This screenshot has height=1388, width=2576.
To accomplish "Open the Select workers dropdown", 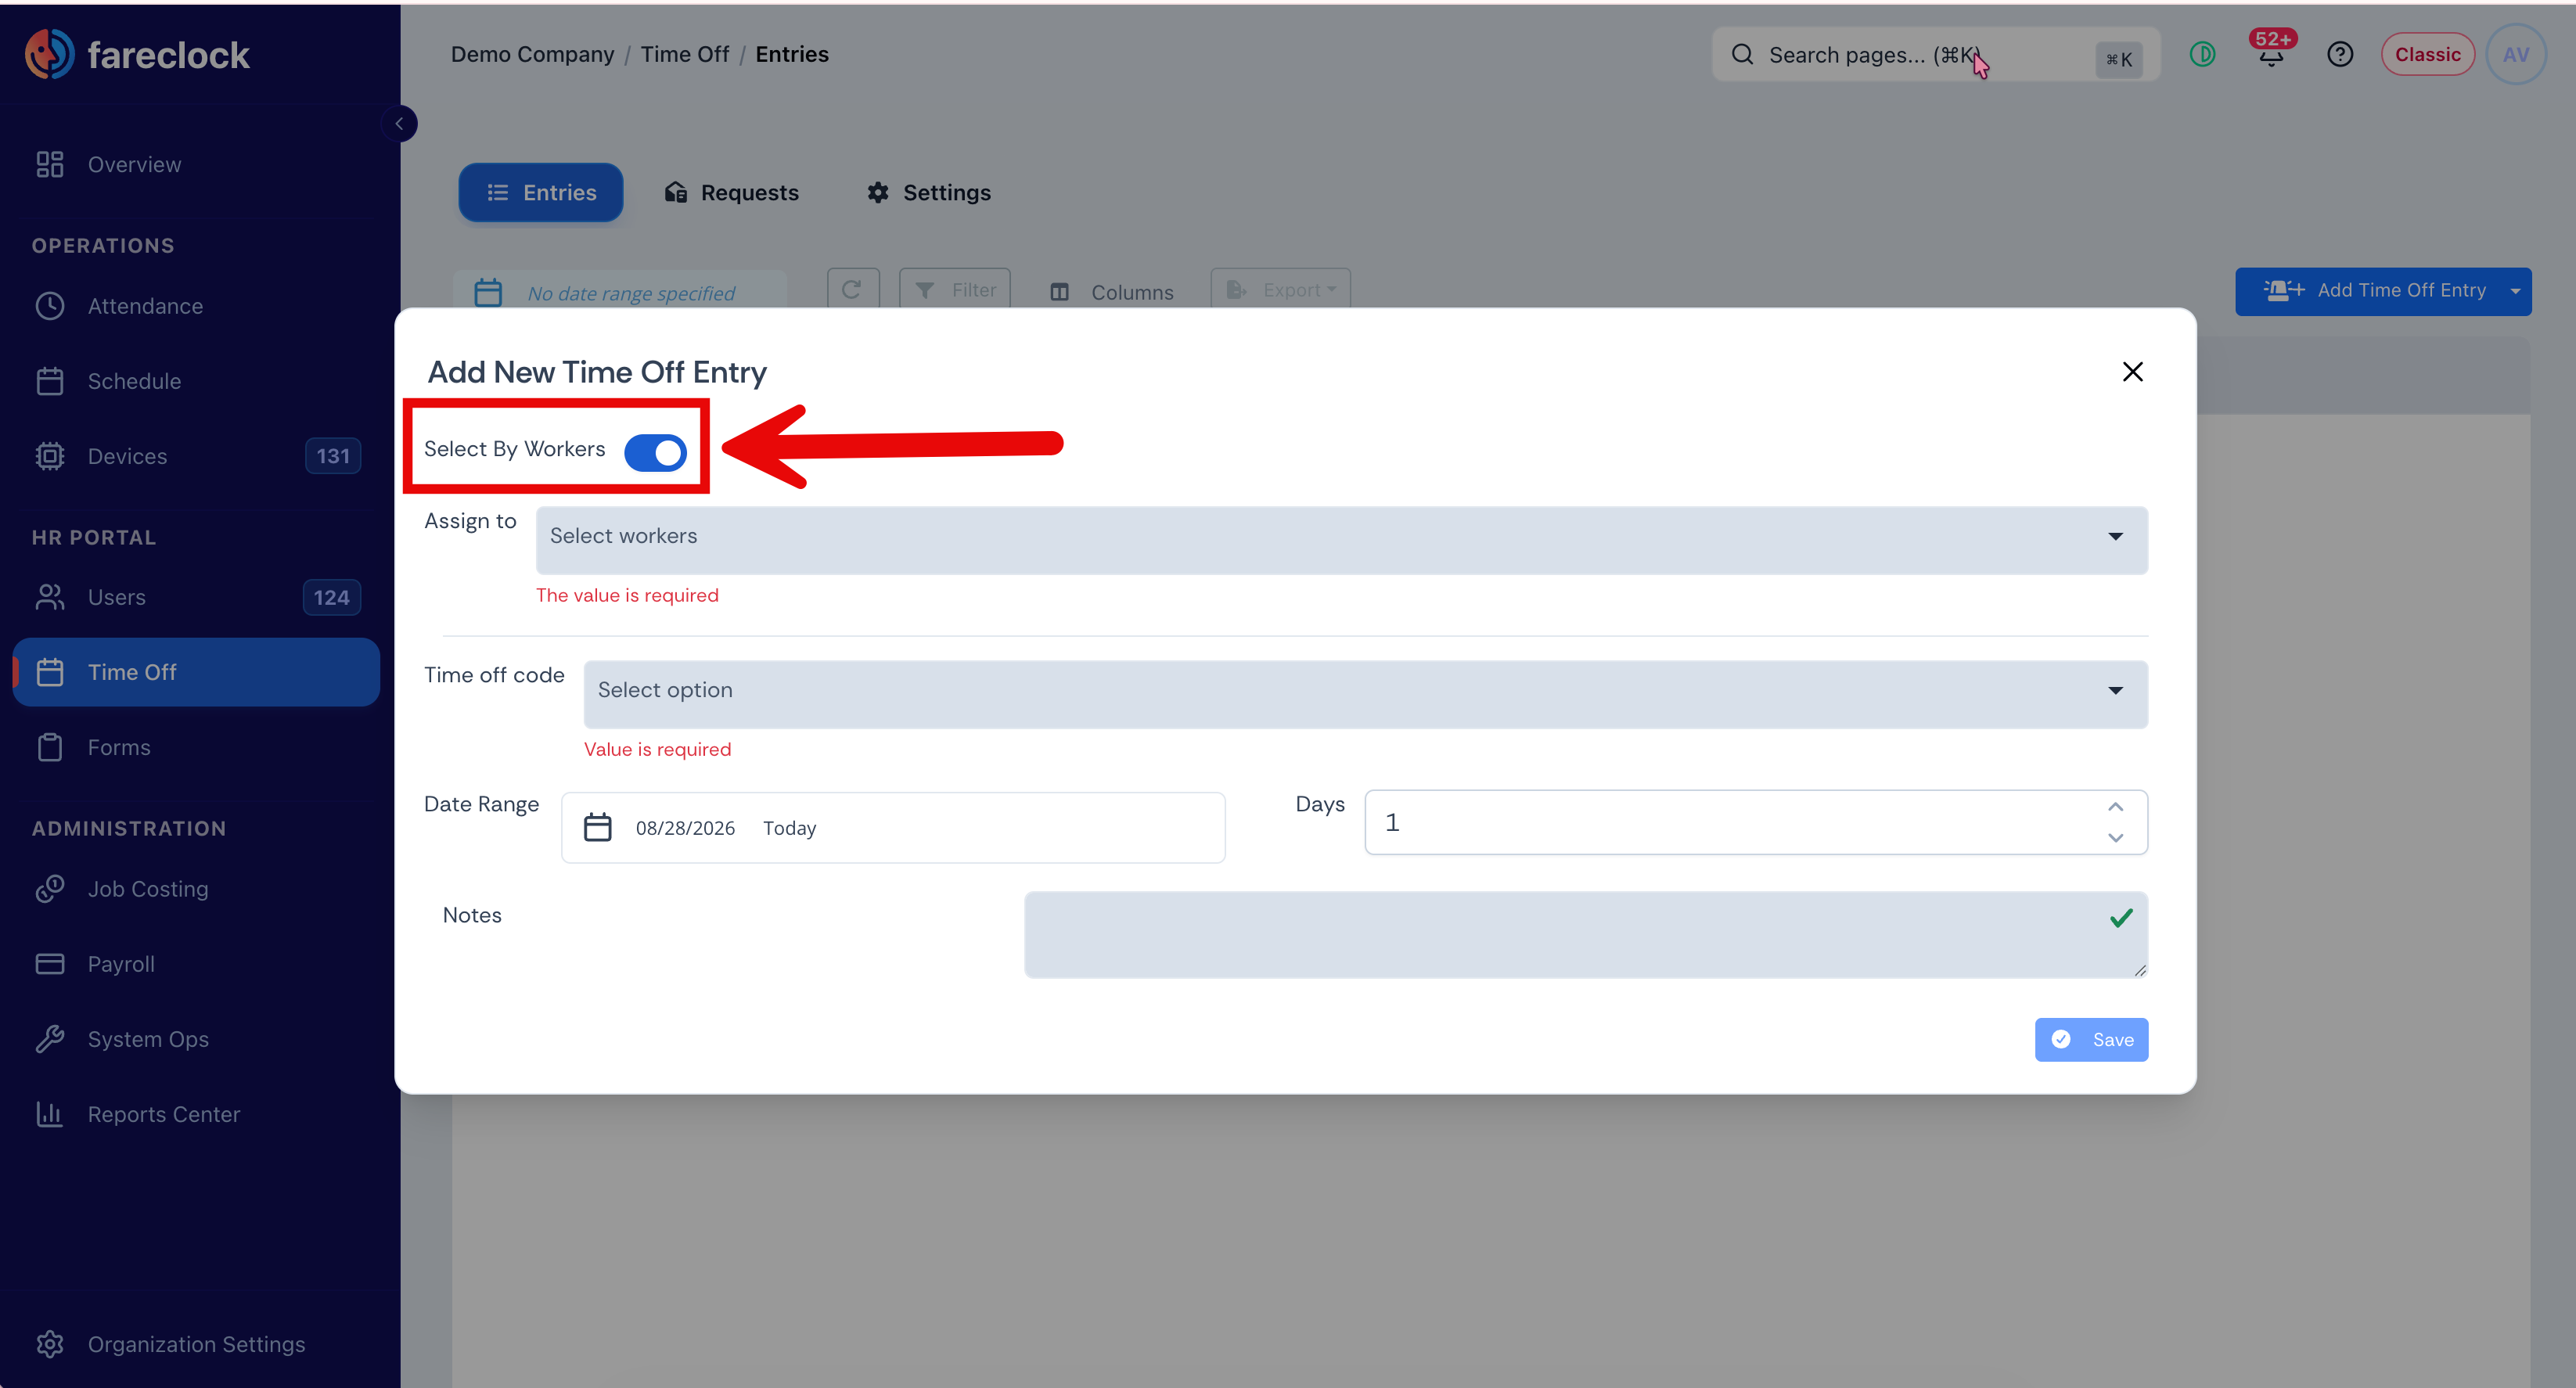I will [x=1341, y=538].
